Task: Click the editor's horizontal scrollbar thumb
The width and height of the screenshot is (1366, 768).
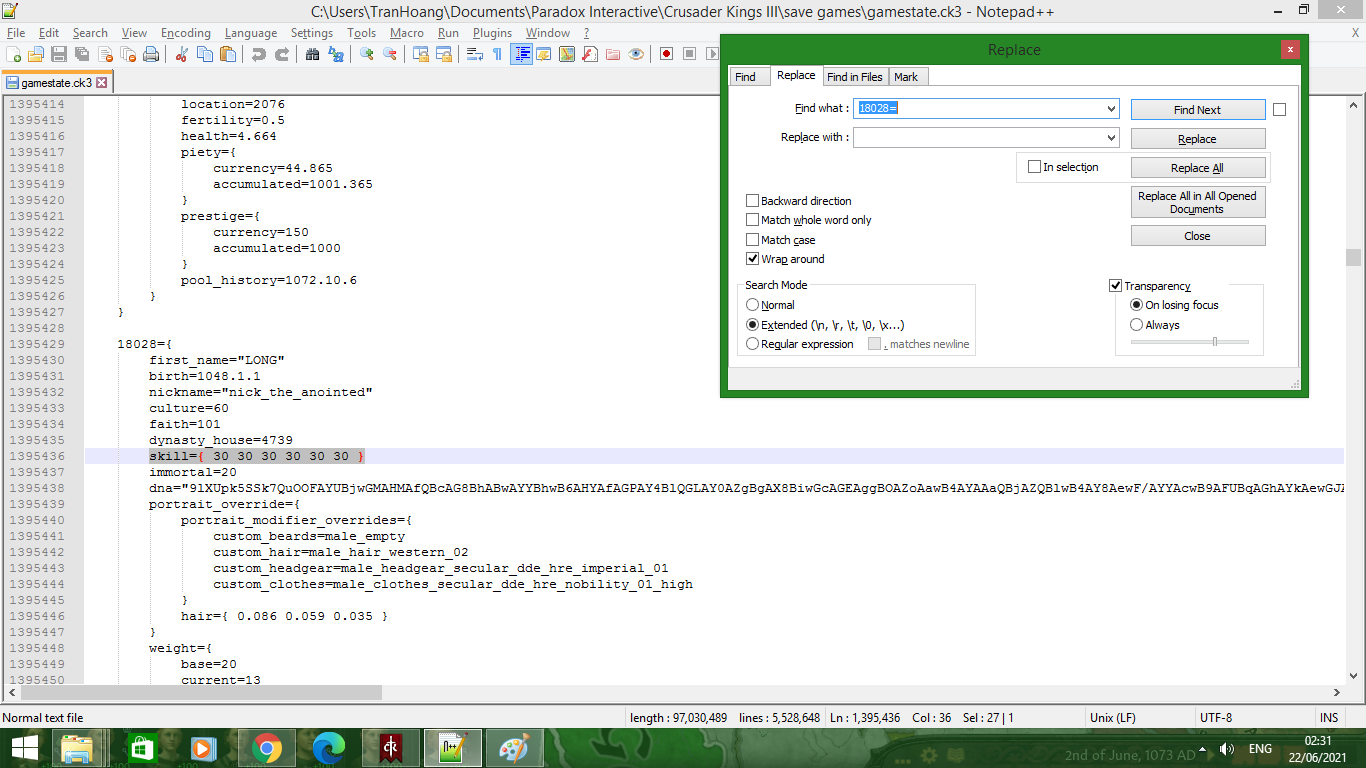Action: 200,692
